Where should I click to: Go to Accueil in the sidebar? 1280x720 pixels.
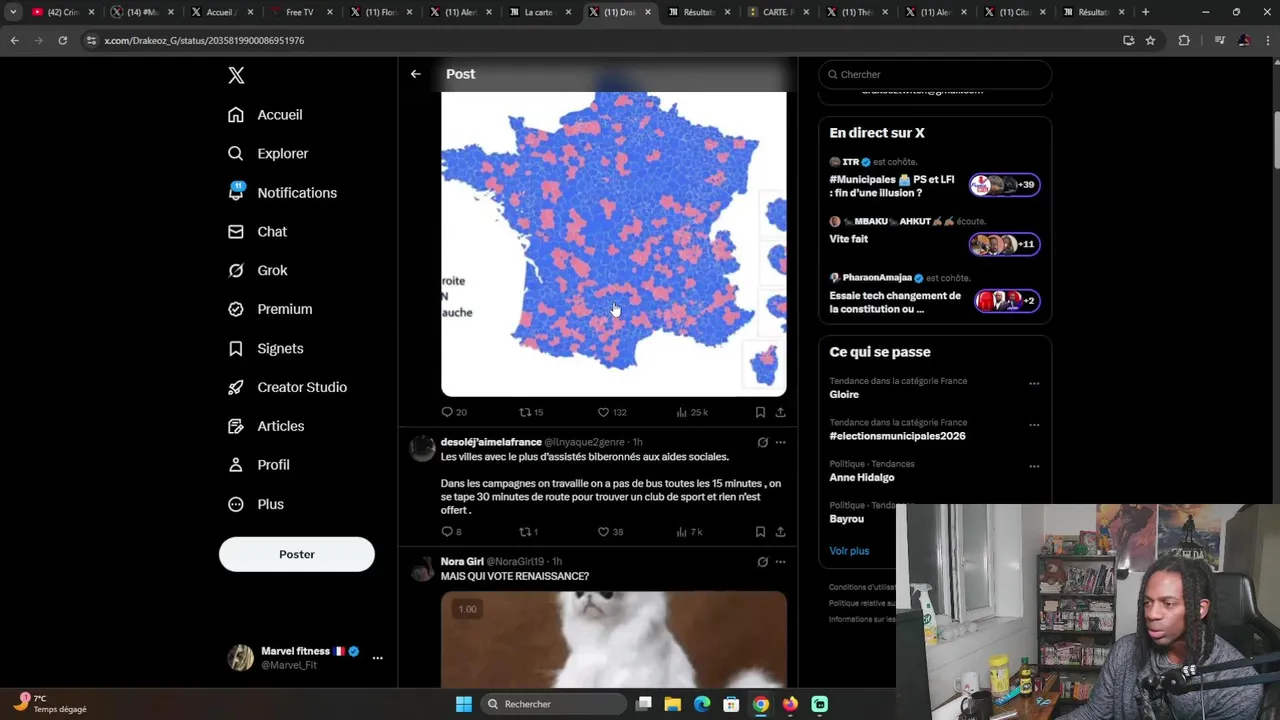[265, 115]
